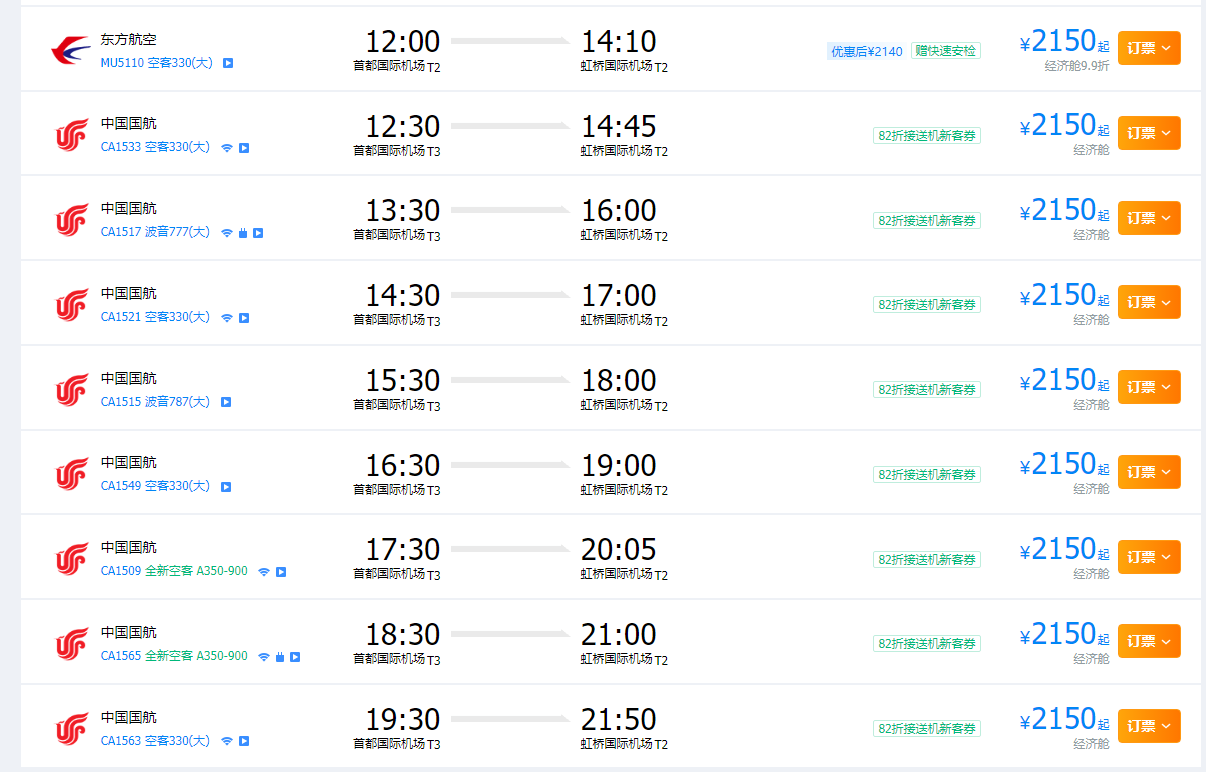Viewport: 1206px width, 772px height.
Task: Click the Air China logo for CA1563
Action: point(71,727)
